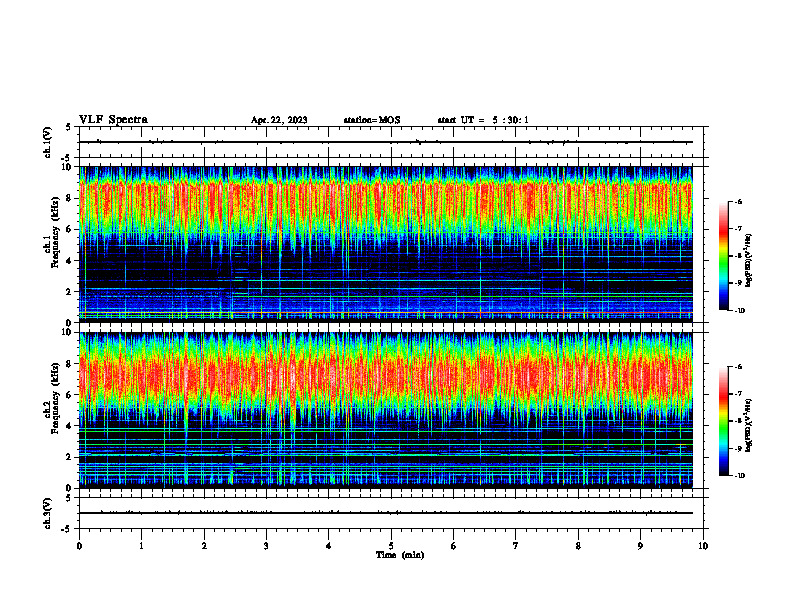Click time axis tick label "9"
Screen dimensions: 792x612
640,546
